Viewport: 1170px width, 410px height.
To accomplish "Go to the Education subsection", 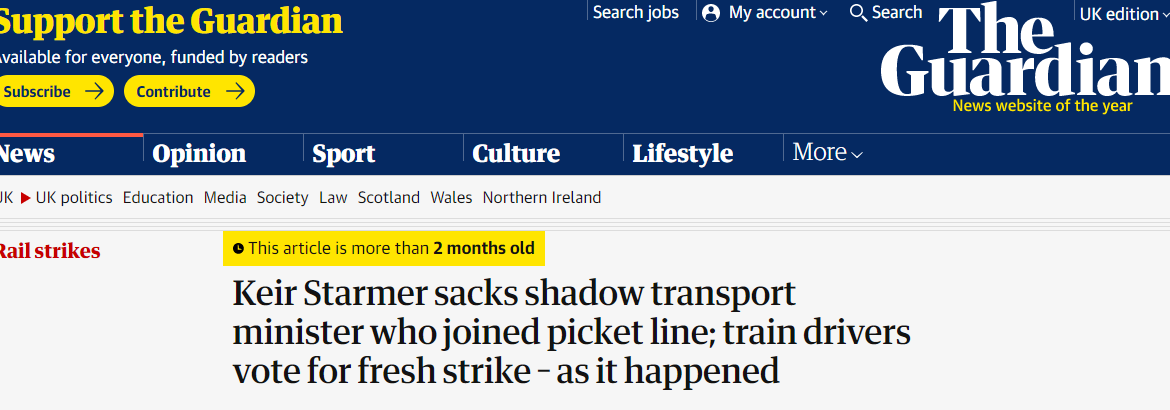I will coord(158,197).
